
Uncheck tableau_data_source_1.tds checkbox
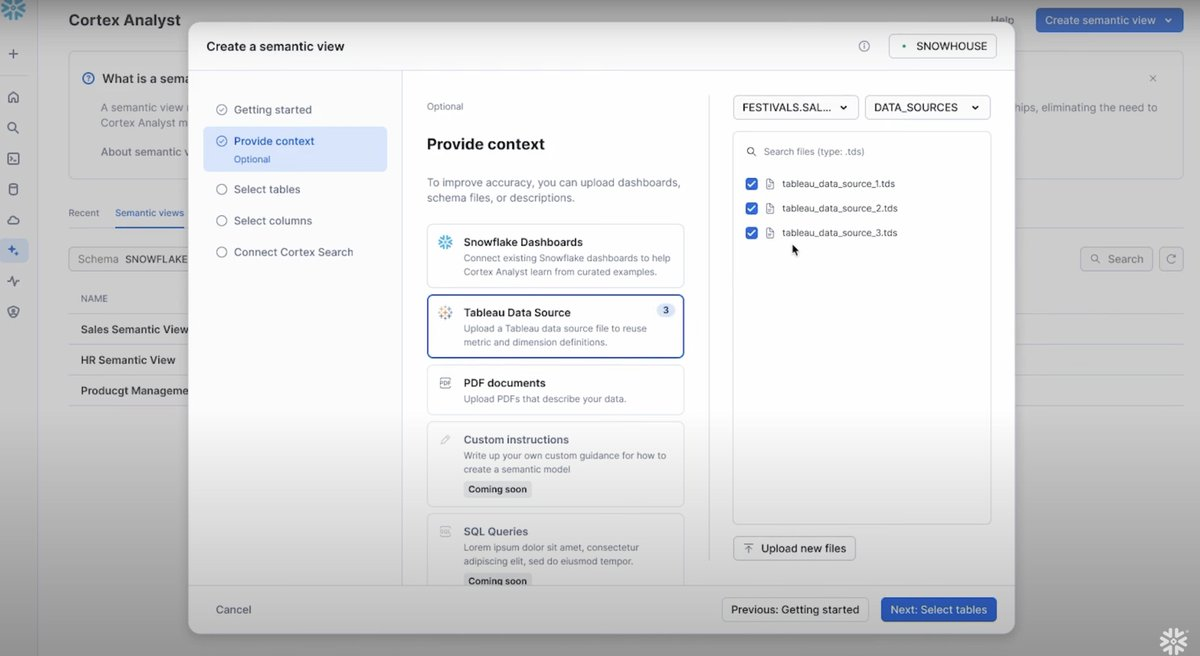coord(752,184)
